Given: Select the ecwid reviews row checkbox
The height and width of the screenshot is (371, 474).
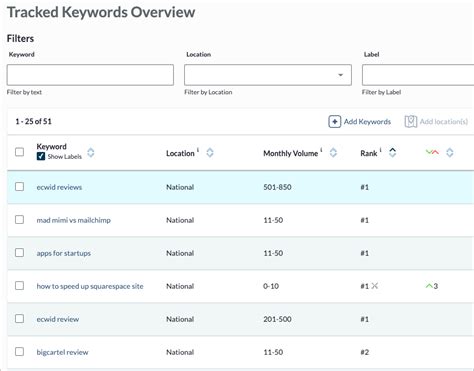Looking at the screenshot, I should coord(19,187).
